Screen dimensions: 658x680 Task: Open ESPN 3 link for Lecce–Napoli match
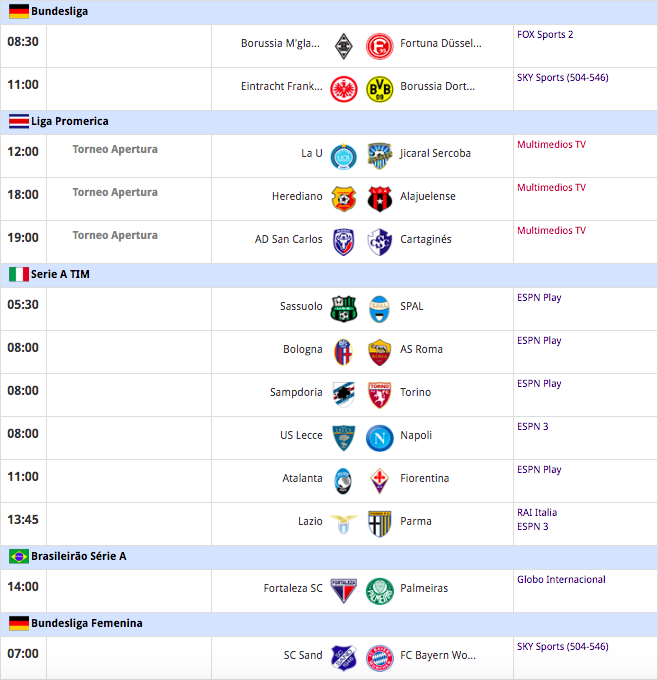(533, 427)
